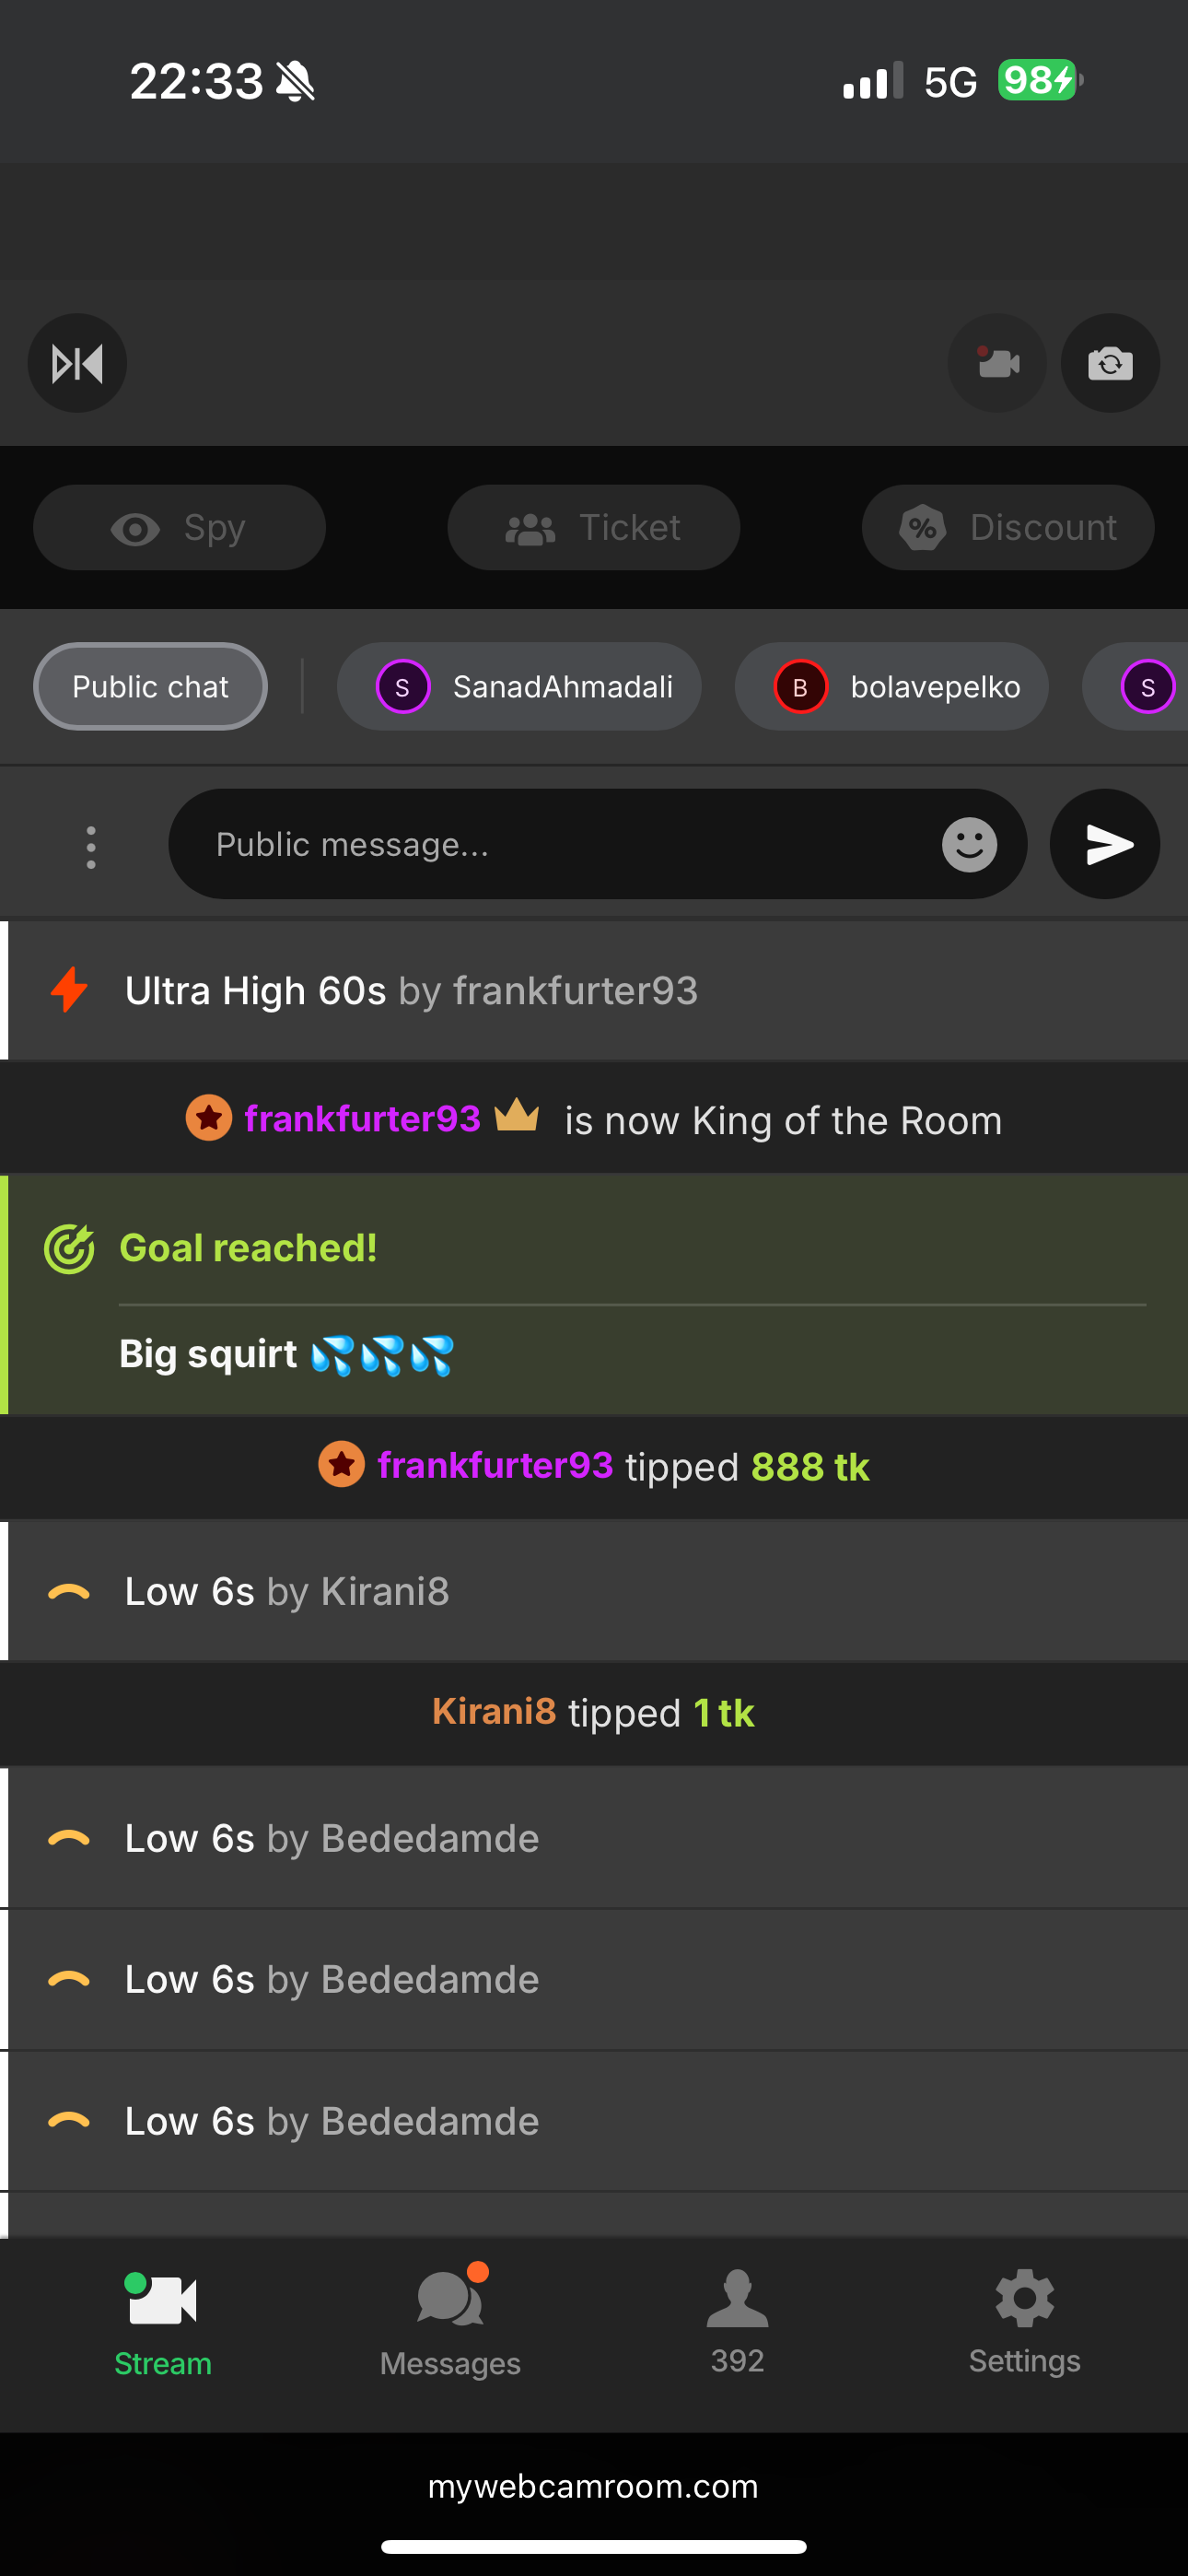Open the emoji picker smiley icon

coord(969,845)
